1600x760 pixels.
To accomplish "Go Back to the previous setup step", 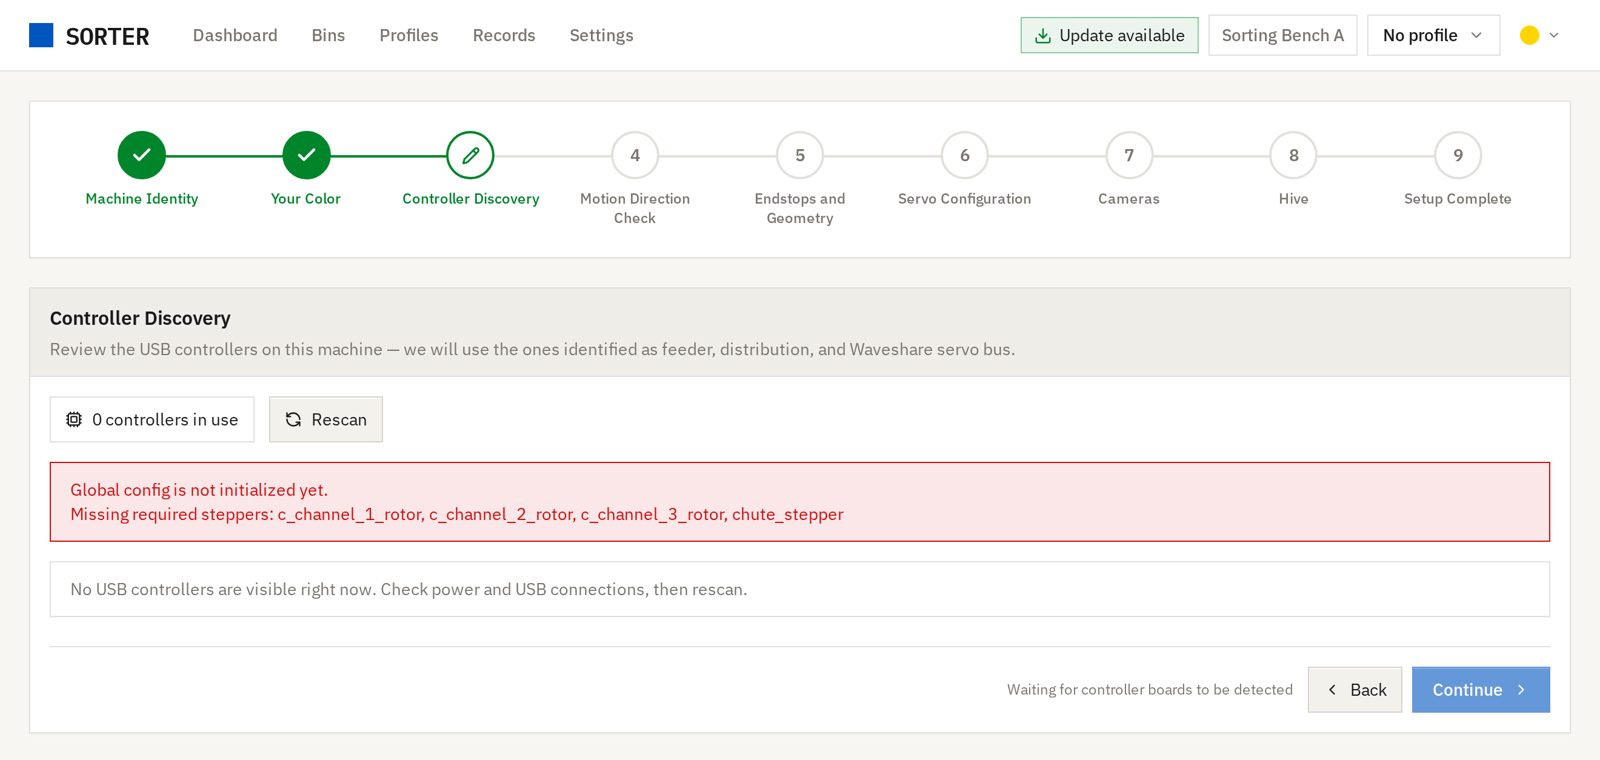I will click(1355, 690).
